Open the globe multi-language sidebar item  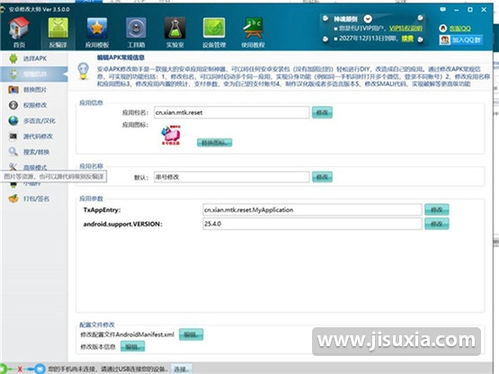32,121
